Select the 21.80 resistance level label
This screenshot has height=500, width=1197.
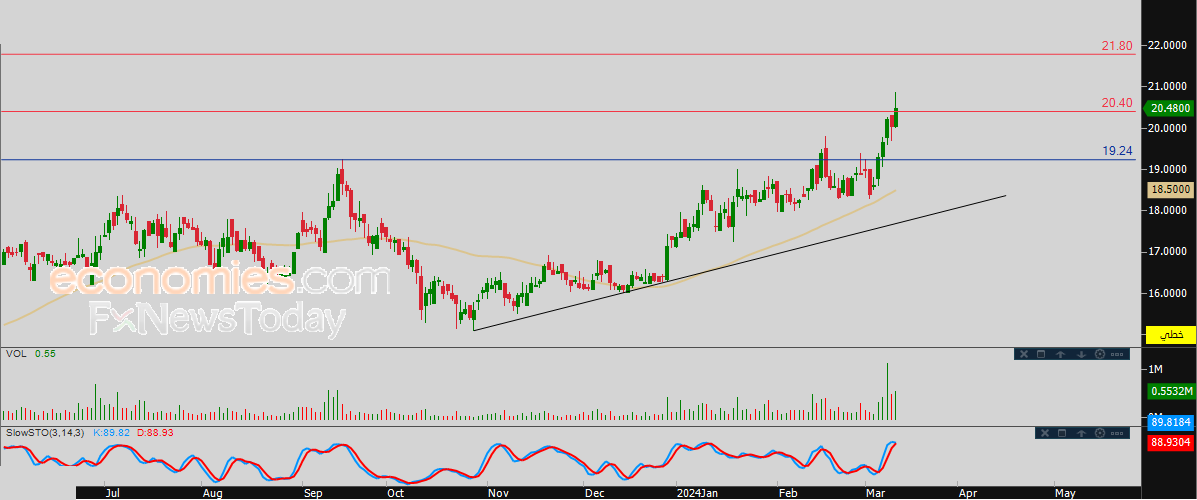(x=1117, y=46)
